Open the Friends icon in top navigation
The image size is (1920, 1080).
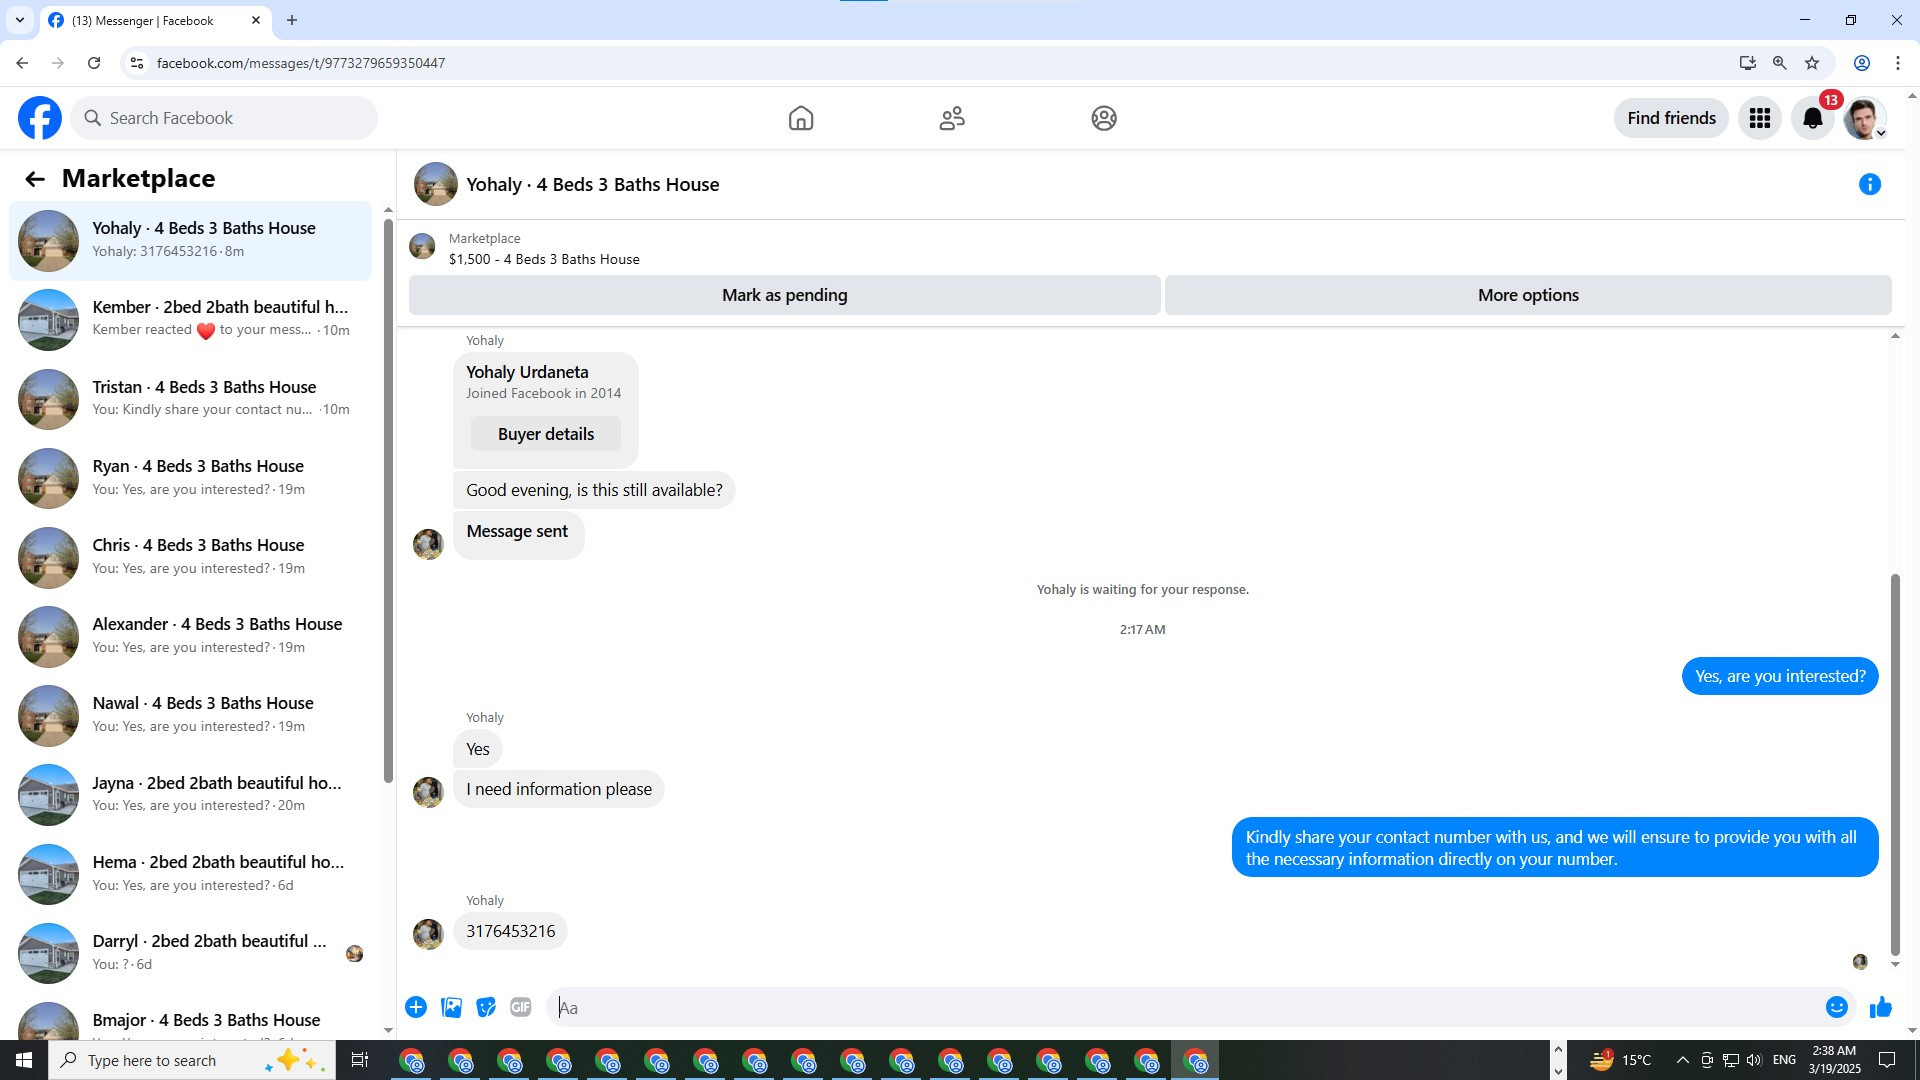[952, 118]
